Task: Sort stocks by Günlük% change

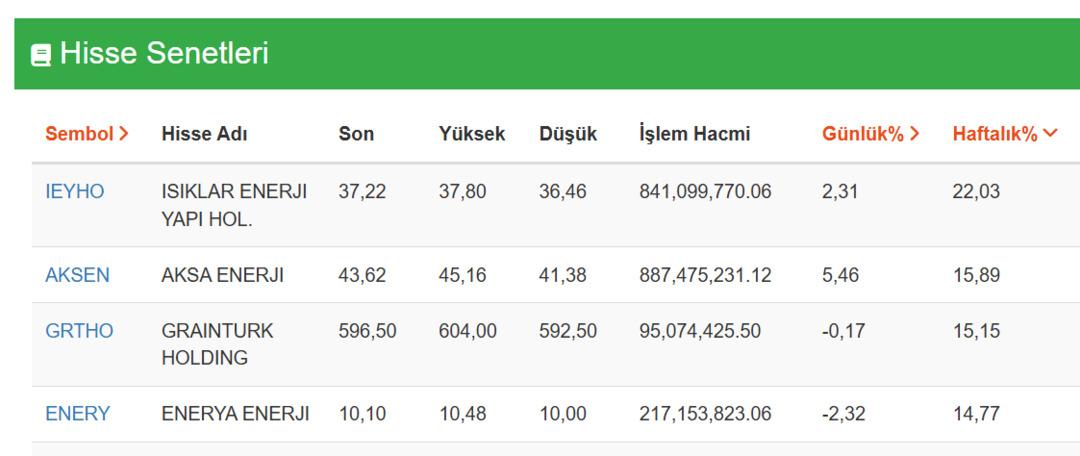Action: pyautogui.click(x=870, y=134)
